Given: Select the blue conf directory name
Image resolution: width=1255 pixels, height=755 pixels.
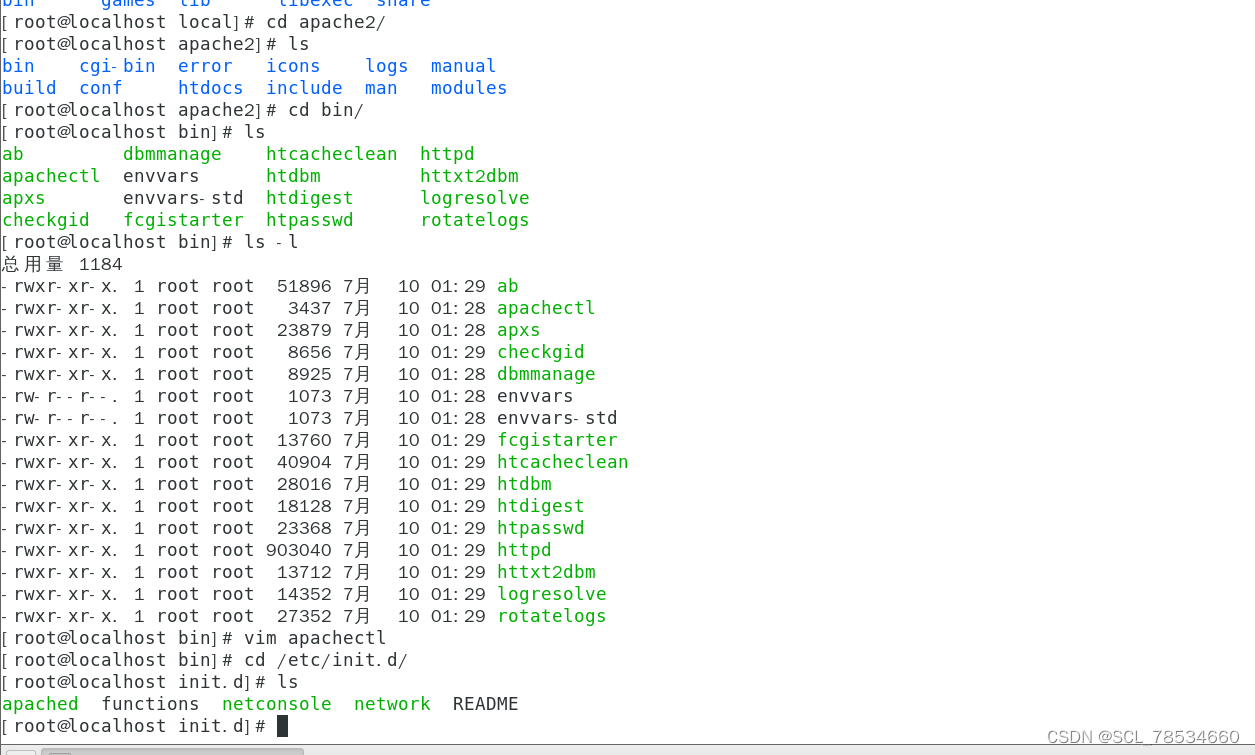Looking at the screenshot, I should [x=100, y=87].
